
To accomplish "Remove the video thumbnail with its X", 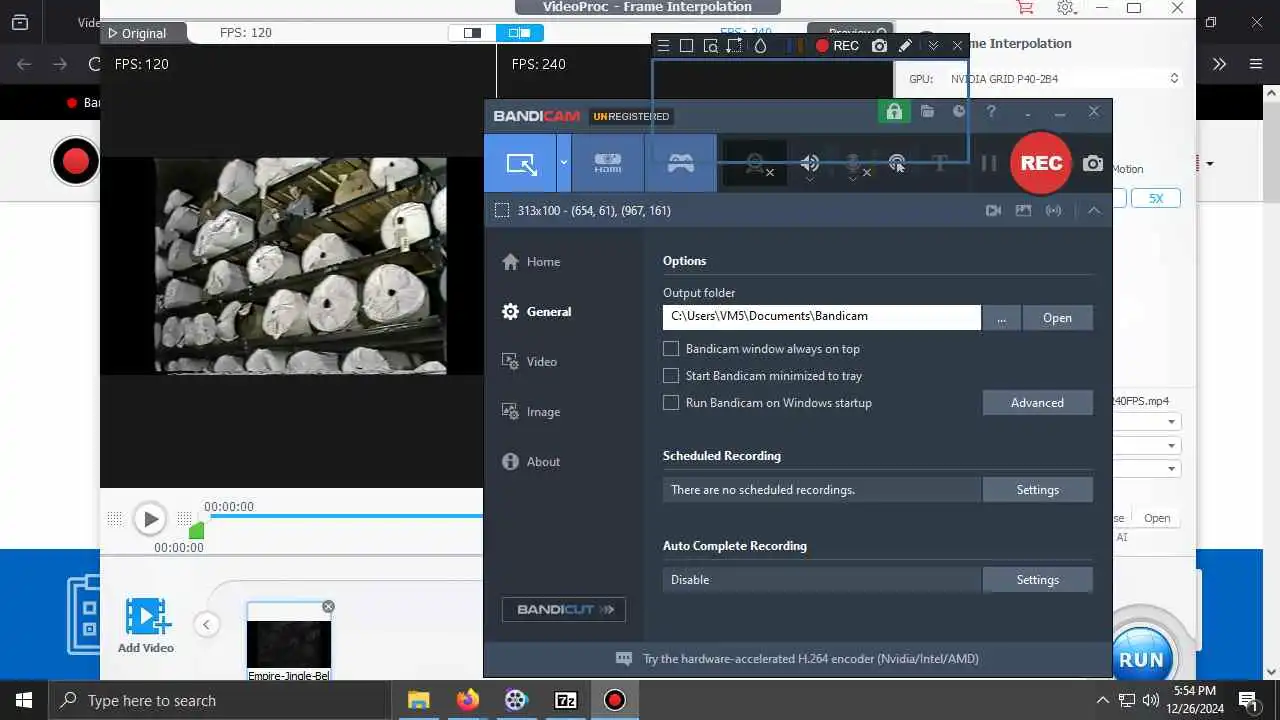I will 328,607.
